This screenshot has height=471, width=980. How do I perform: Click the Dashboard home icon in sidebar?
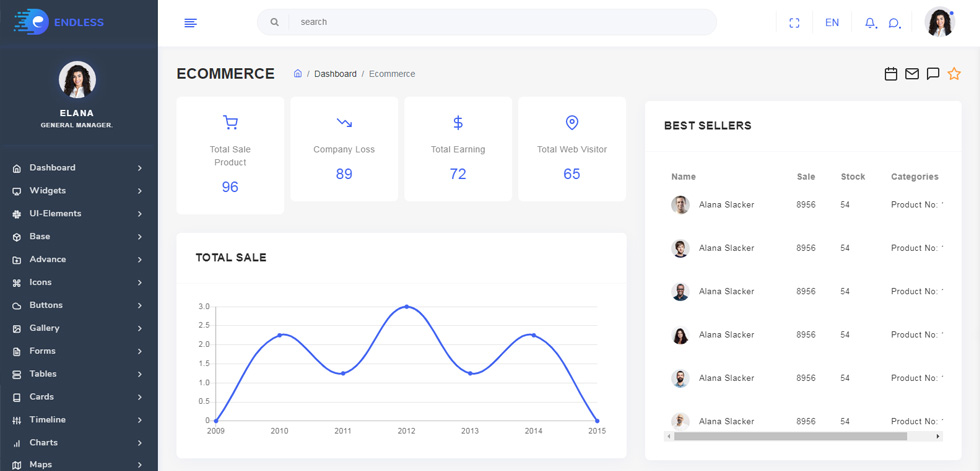[17, 168]
